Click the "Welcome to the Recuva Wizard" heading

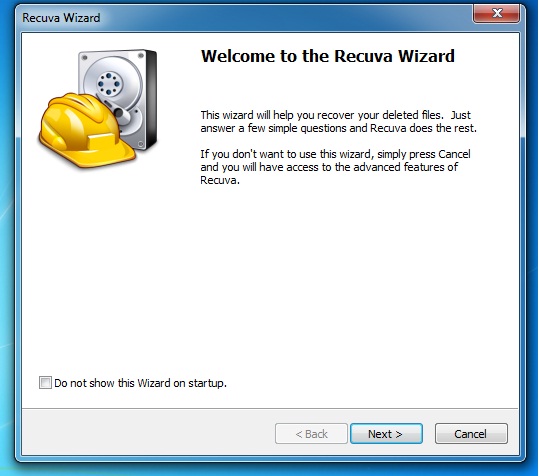point(328,56)
